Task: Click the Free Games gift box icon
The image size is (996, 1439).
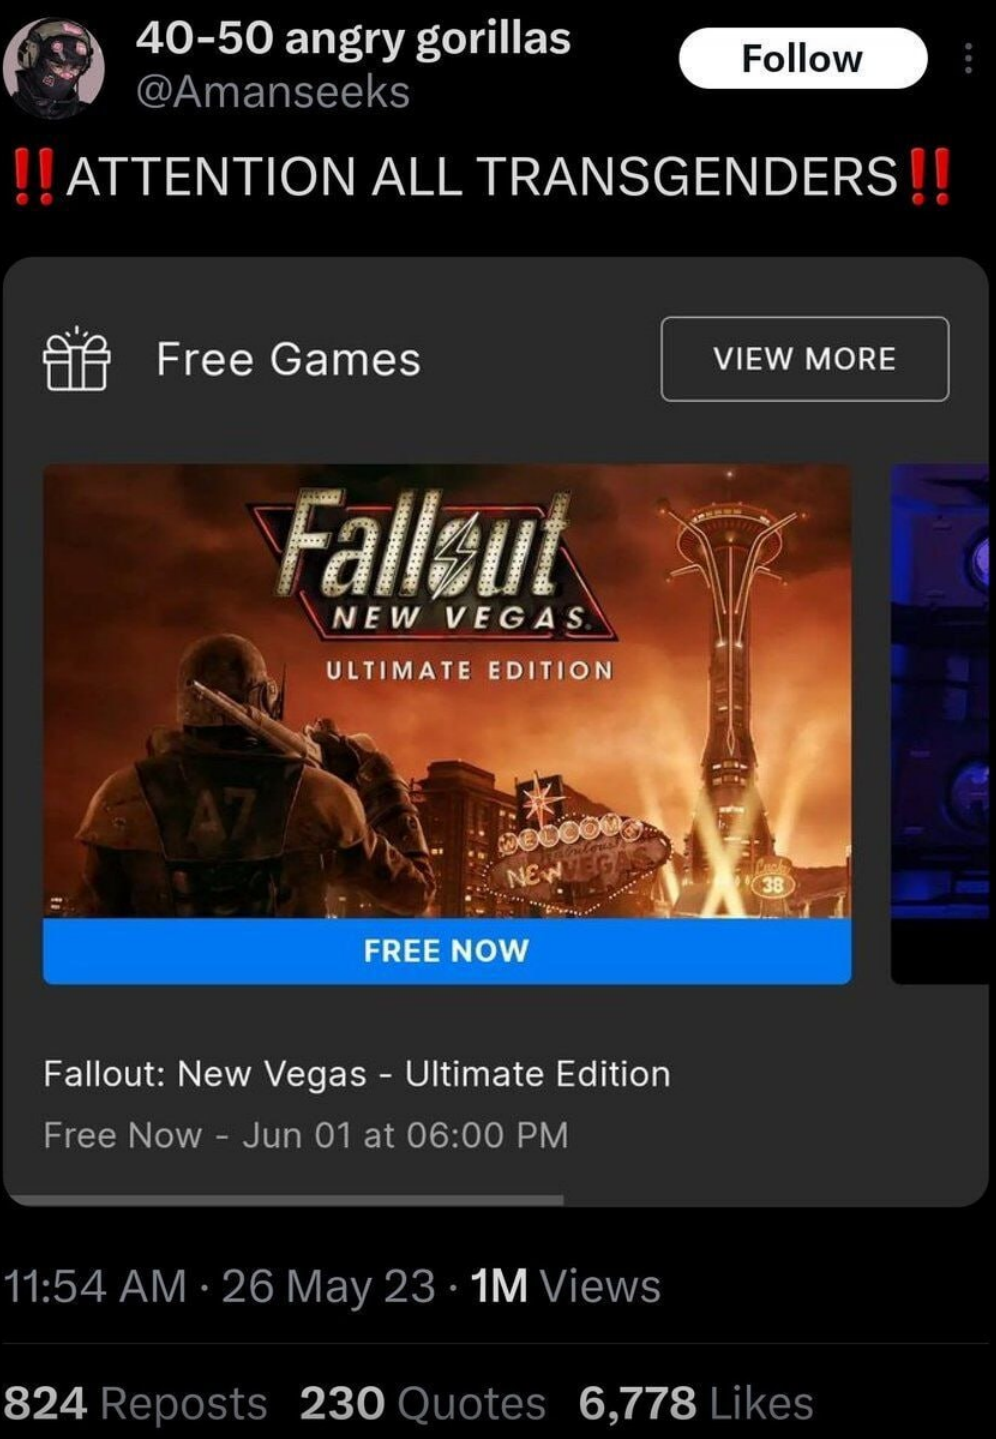Action: point(76,359)
